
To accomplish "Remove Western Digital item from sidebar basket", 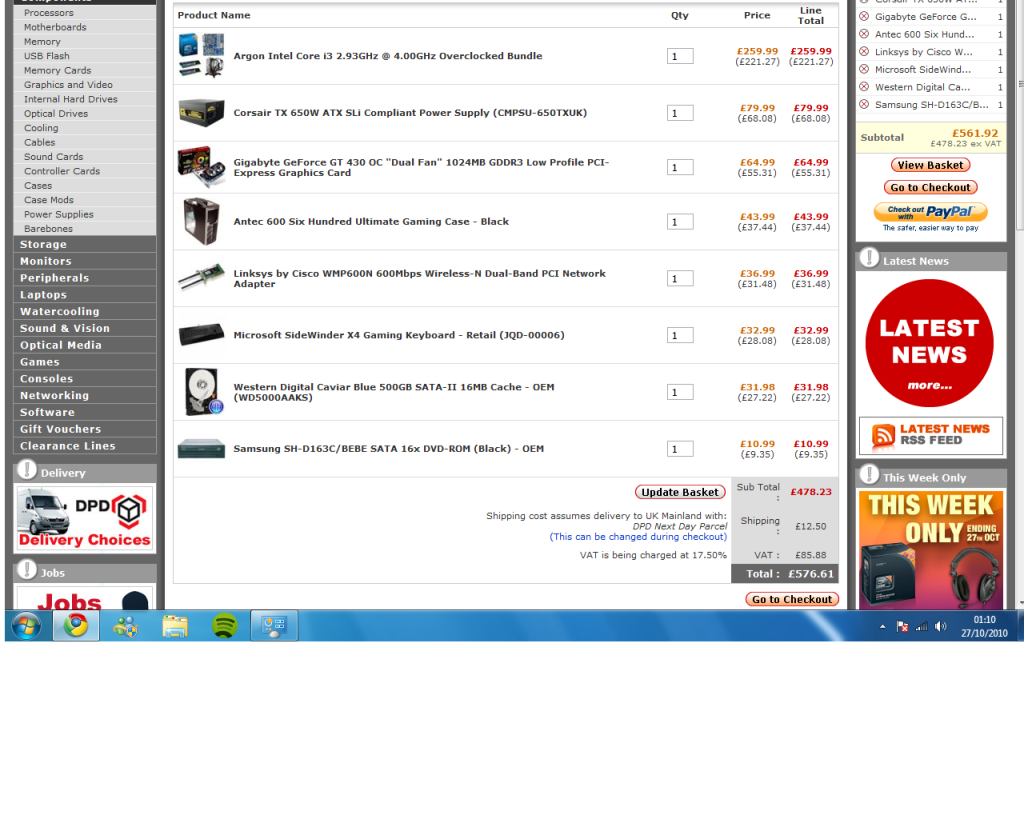I will pyautogui.click(x=864, y=87).
